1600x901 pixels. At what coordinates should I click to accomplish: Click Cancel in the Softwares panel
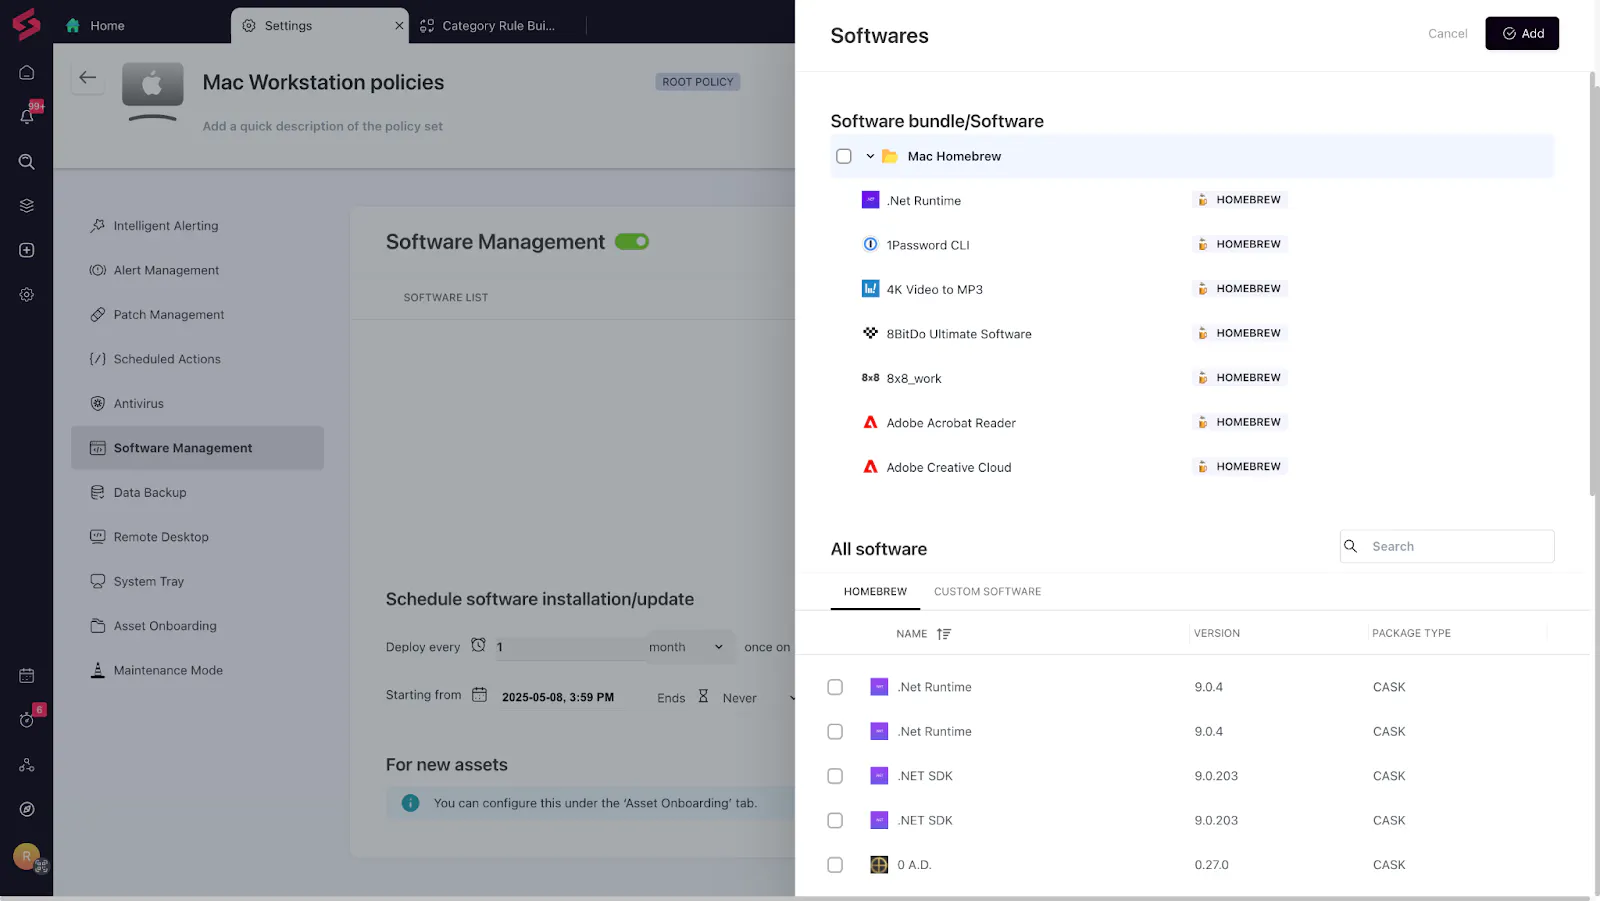(x=1447, y=34)
